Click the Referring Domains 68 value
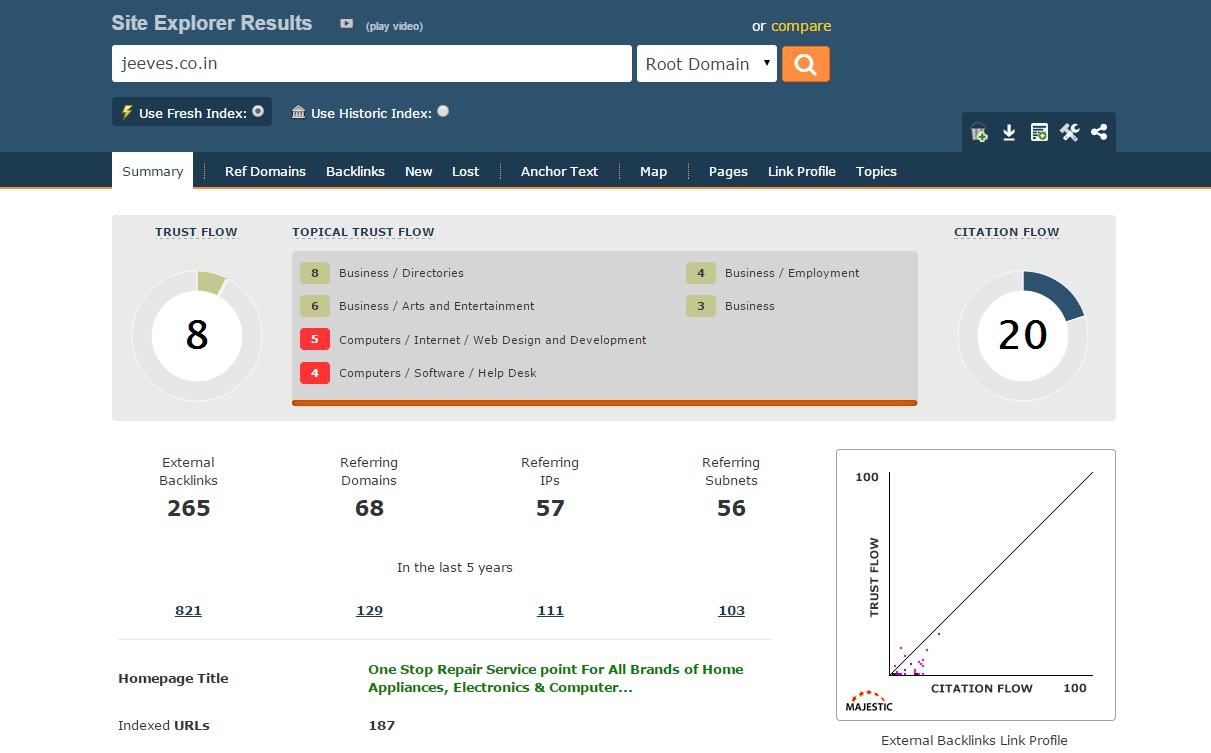Screen dimensions: 1211x753 (x=369, y=508)
